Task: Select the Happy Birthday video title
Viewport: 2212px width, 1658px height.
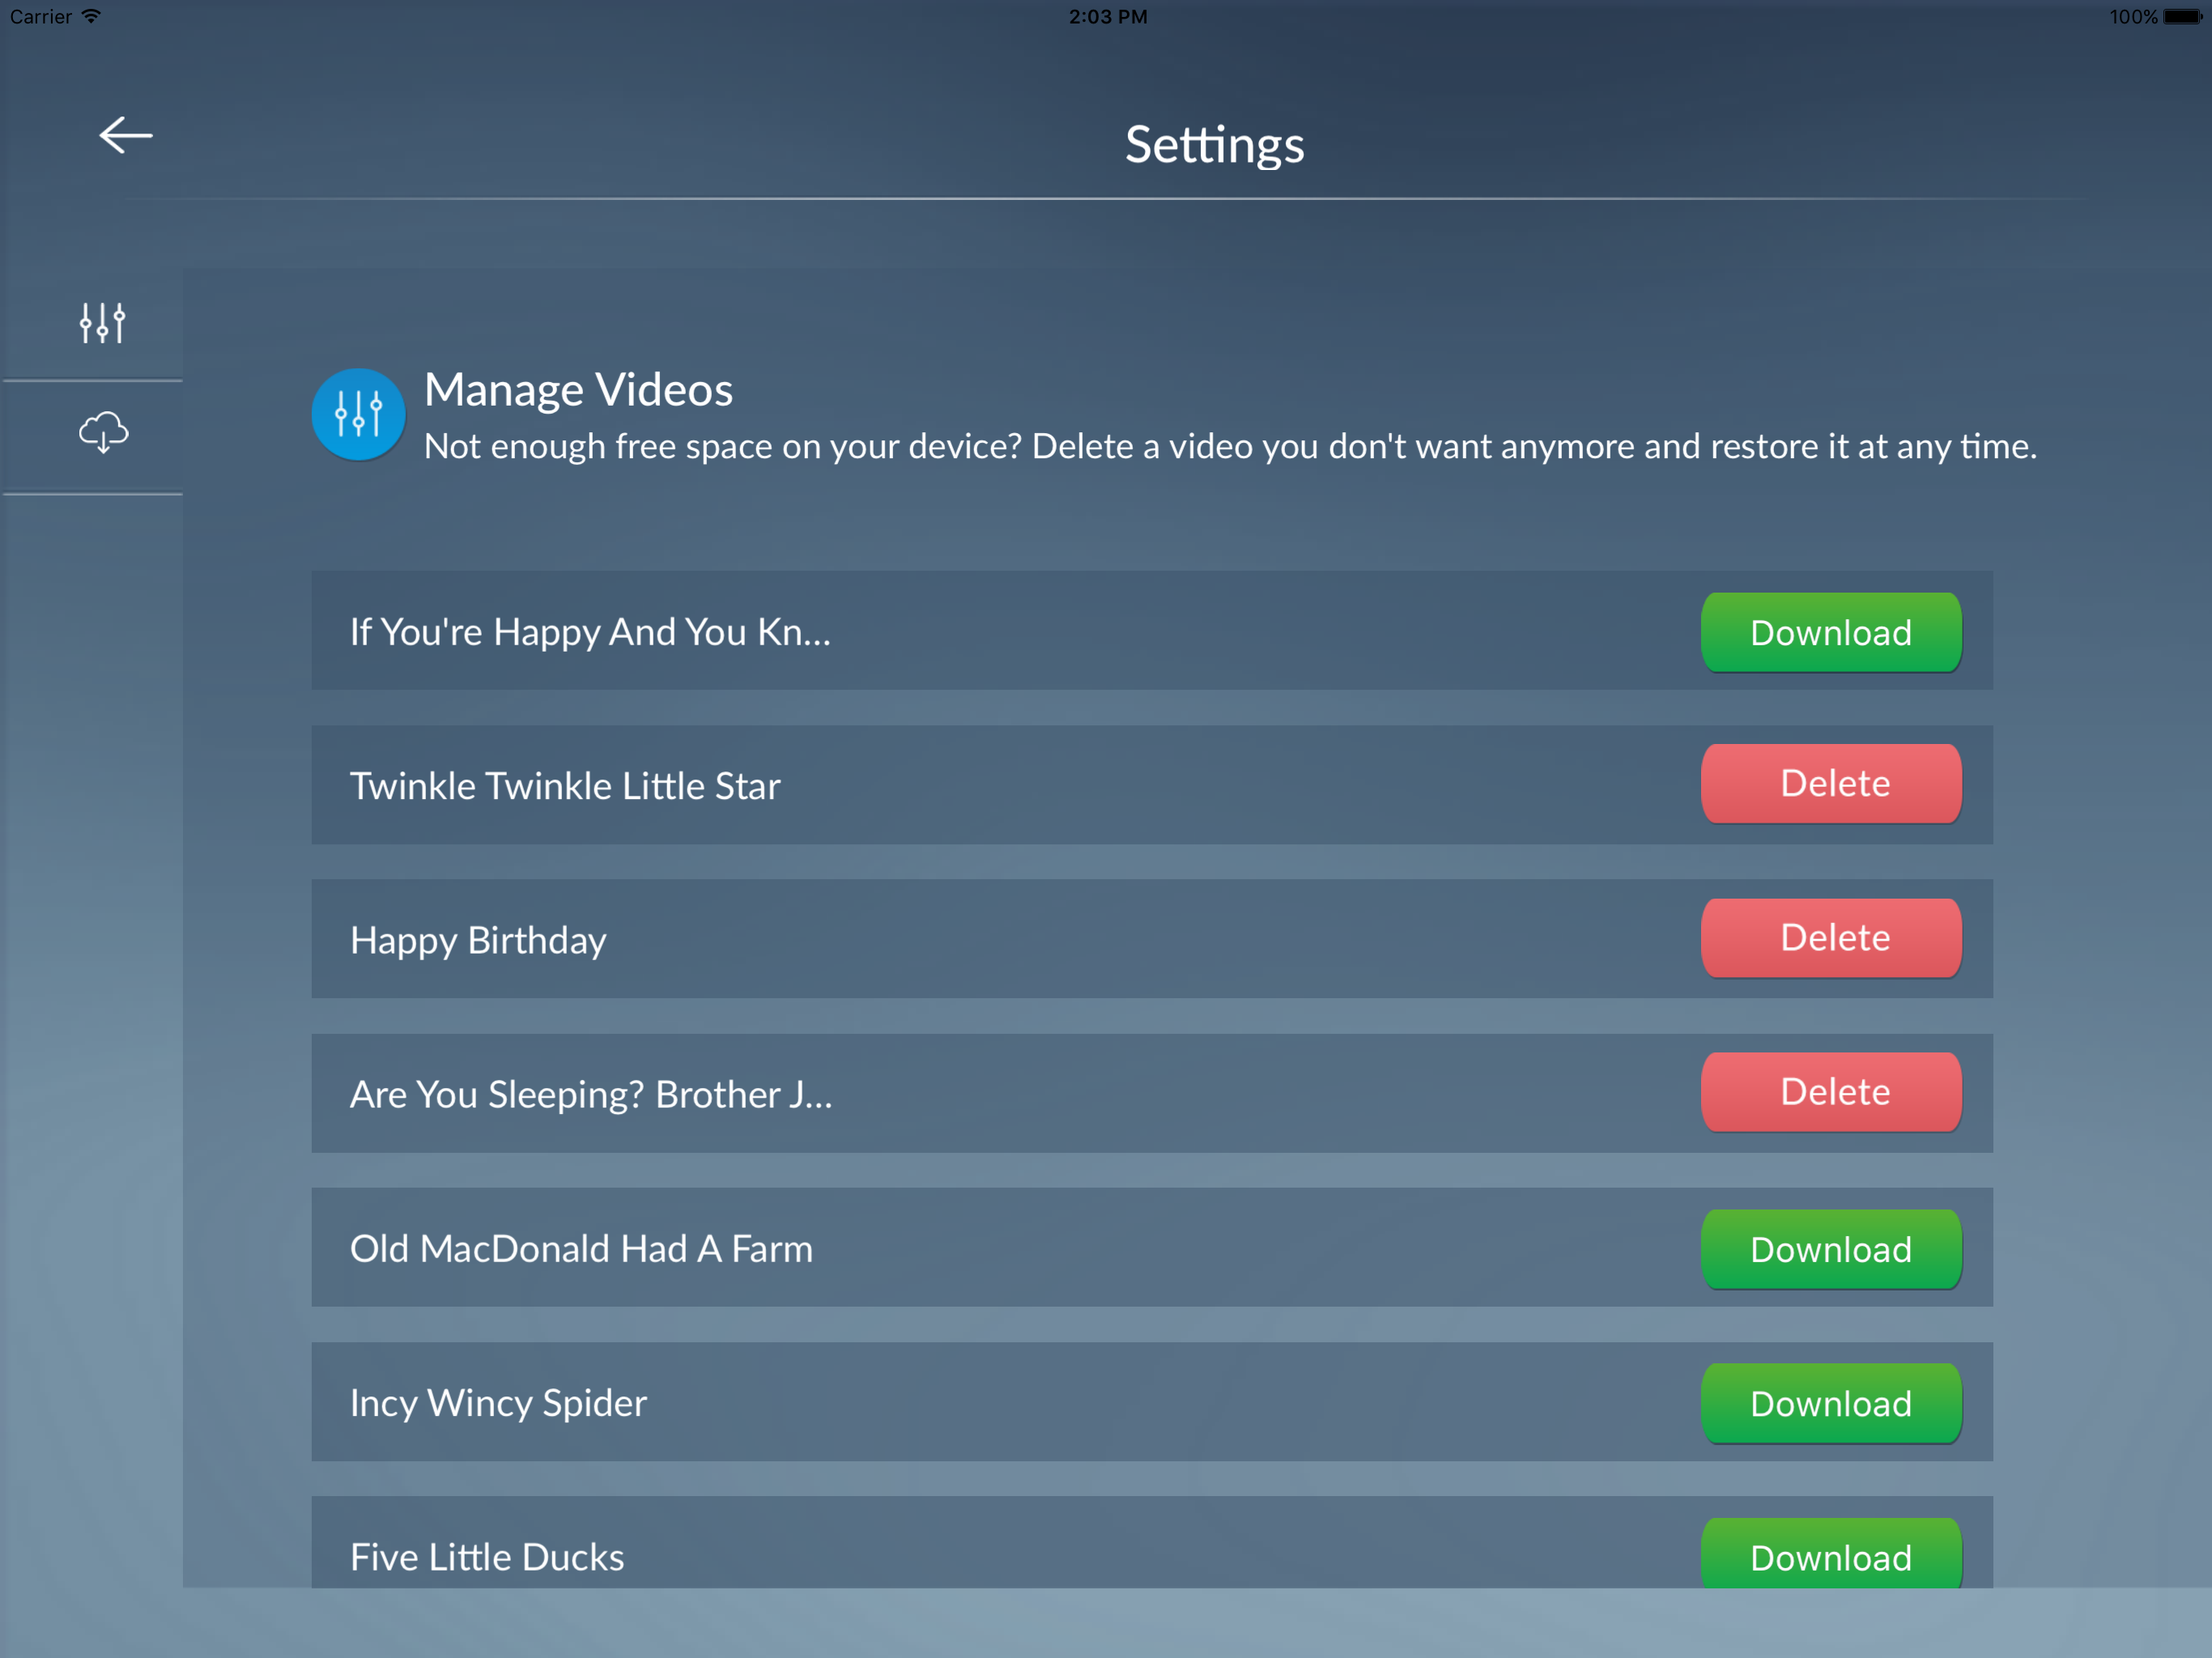Action: tap(478, 940)
